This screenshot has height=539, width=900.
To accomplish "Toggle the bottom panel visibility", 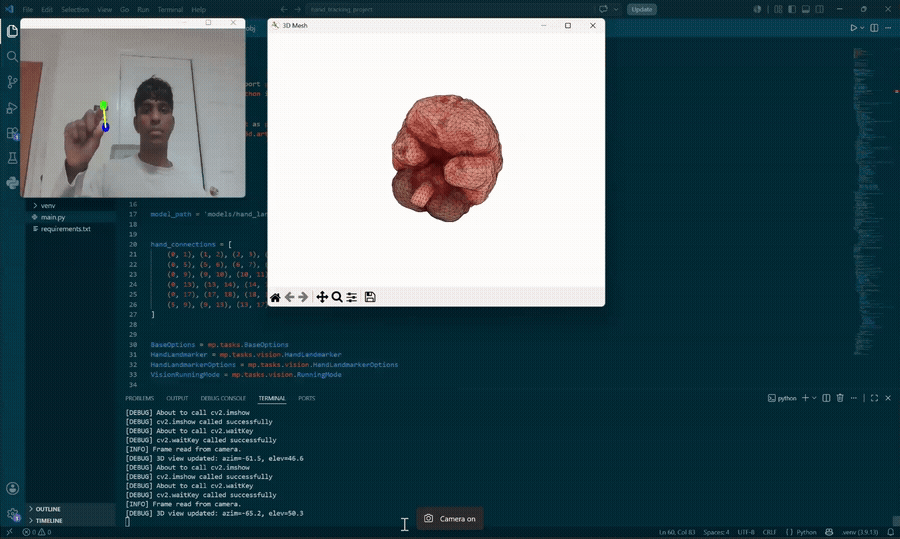I will [x=806, y=9].
